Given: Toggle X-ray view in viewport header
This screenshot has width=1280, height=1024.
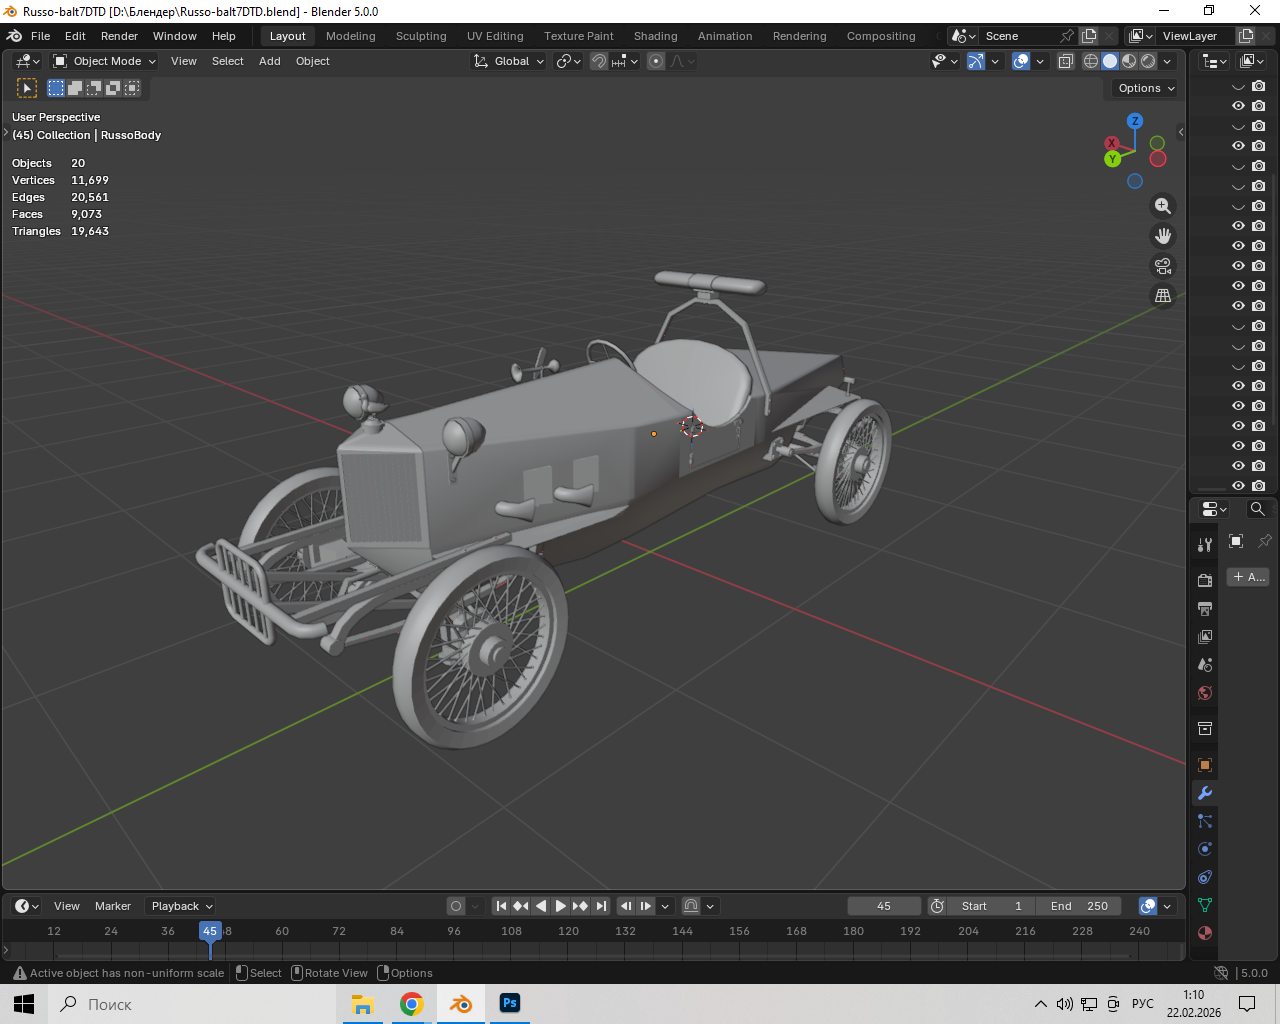Looking at the screenshot, I should coord(1066,61).
